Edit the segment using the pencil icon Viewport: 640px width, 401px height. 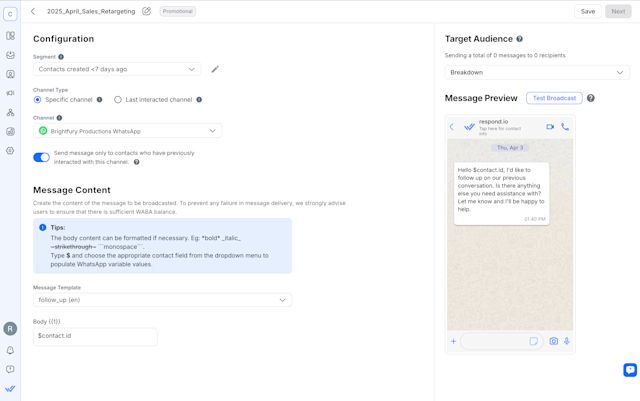[x=215, y=69]
